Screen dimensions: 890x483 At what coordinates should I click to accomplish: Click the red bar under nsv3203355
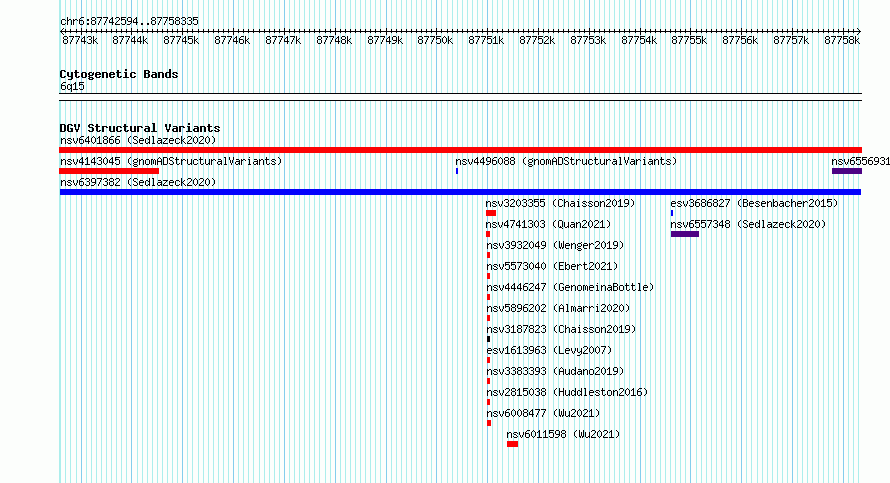click(491, 213)
